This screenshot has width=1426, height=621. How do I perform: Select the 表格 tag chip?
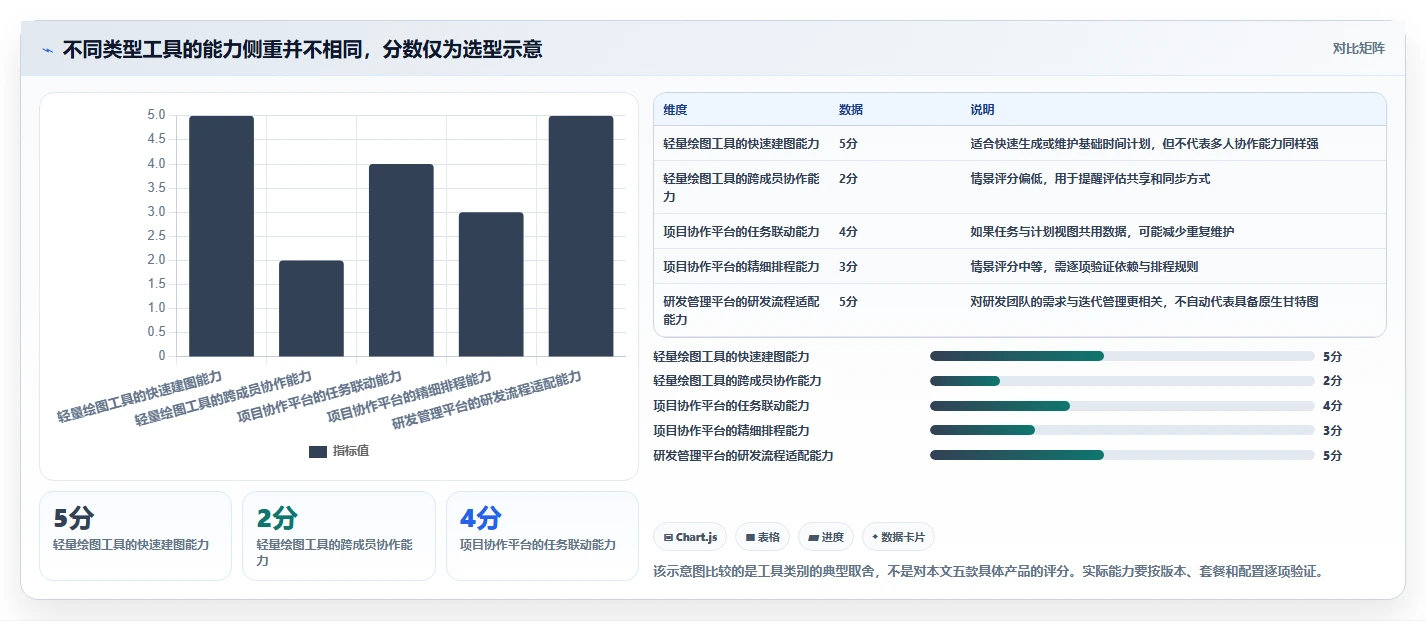point(762,537)
